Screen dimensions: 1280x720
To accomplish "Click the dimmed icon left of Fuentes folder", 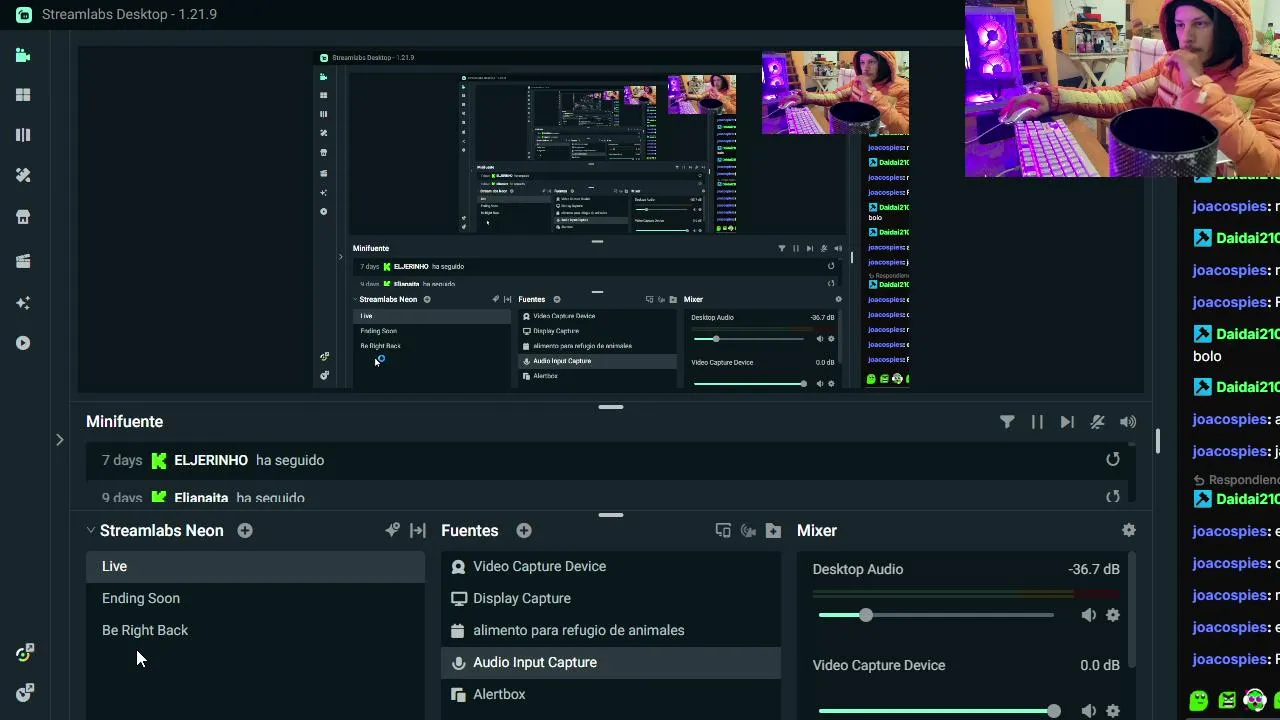I will (x=748, y=530).
